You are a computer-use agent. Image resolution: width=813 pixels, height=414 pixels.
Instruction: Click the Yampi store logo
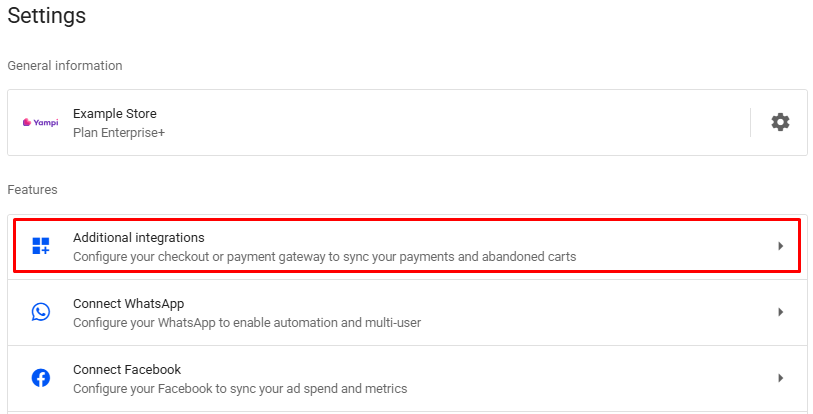pyautogui.click(x=40, y=122)
